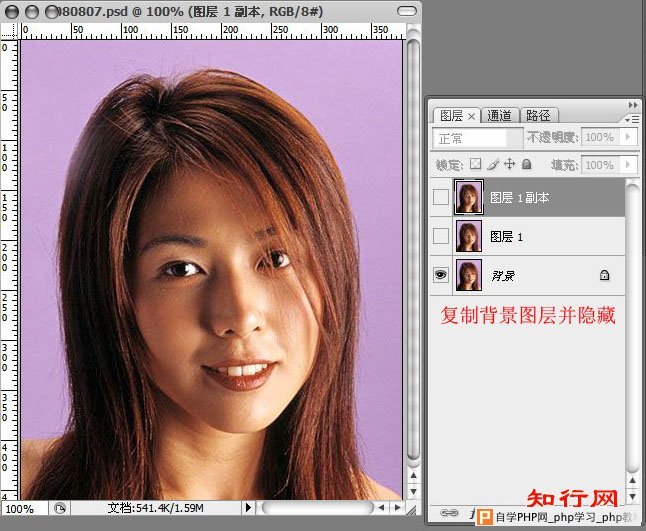The height and width of the screenshot is (531, 646).
Task: Click the lock image pixels brush icon
Action: [493, 164]
